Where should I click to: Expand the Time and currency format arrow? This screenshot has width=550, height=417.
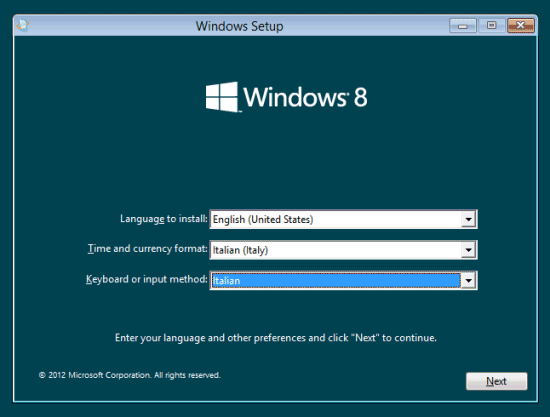468,250
